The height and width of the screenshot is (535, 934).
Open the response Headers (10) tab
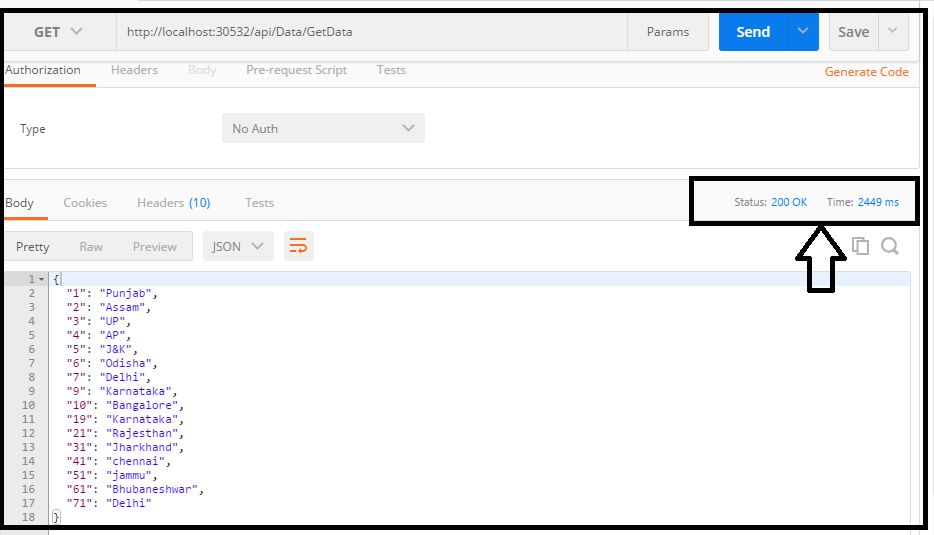click(173, 203)
